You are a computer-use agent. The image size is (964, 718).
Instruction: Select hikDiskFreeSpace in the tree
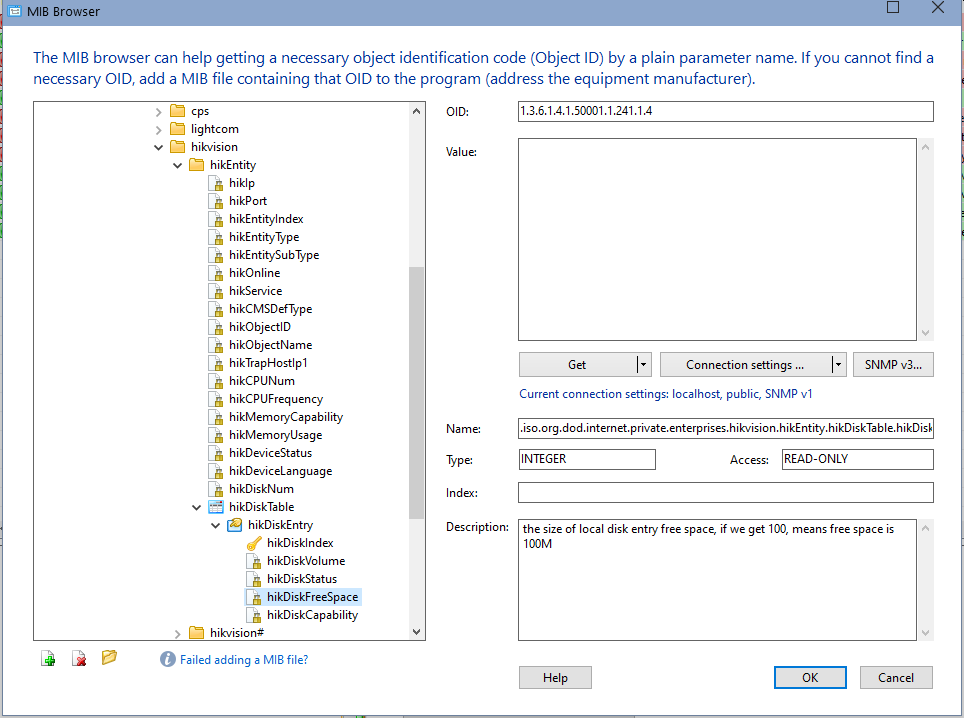312,597
